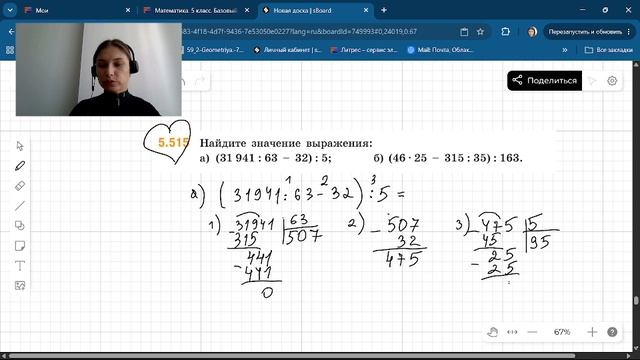This screenshot has width=640, height=360.
Task: Activate the hand pan tool
Action: coord(492,332)
